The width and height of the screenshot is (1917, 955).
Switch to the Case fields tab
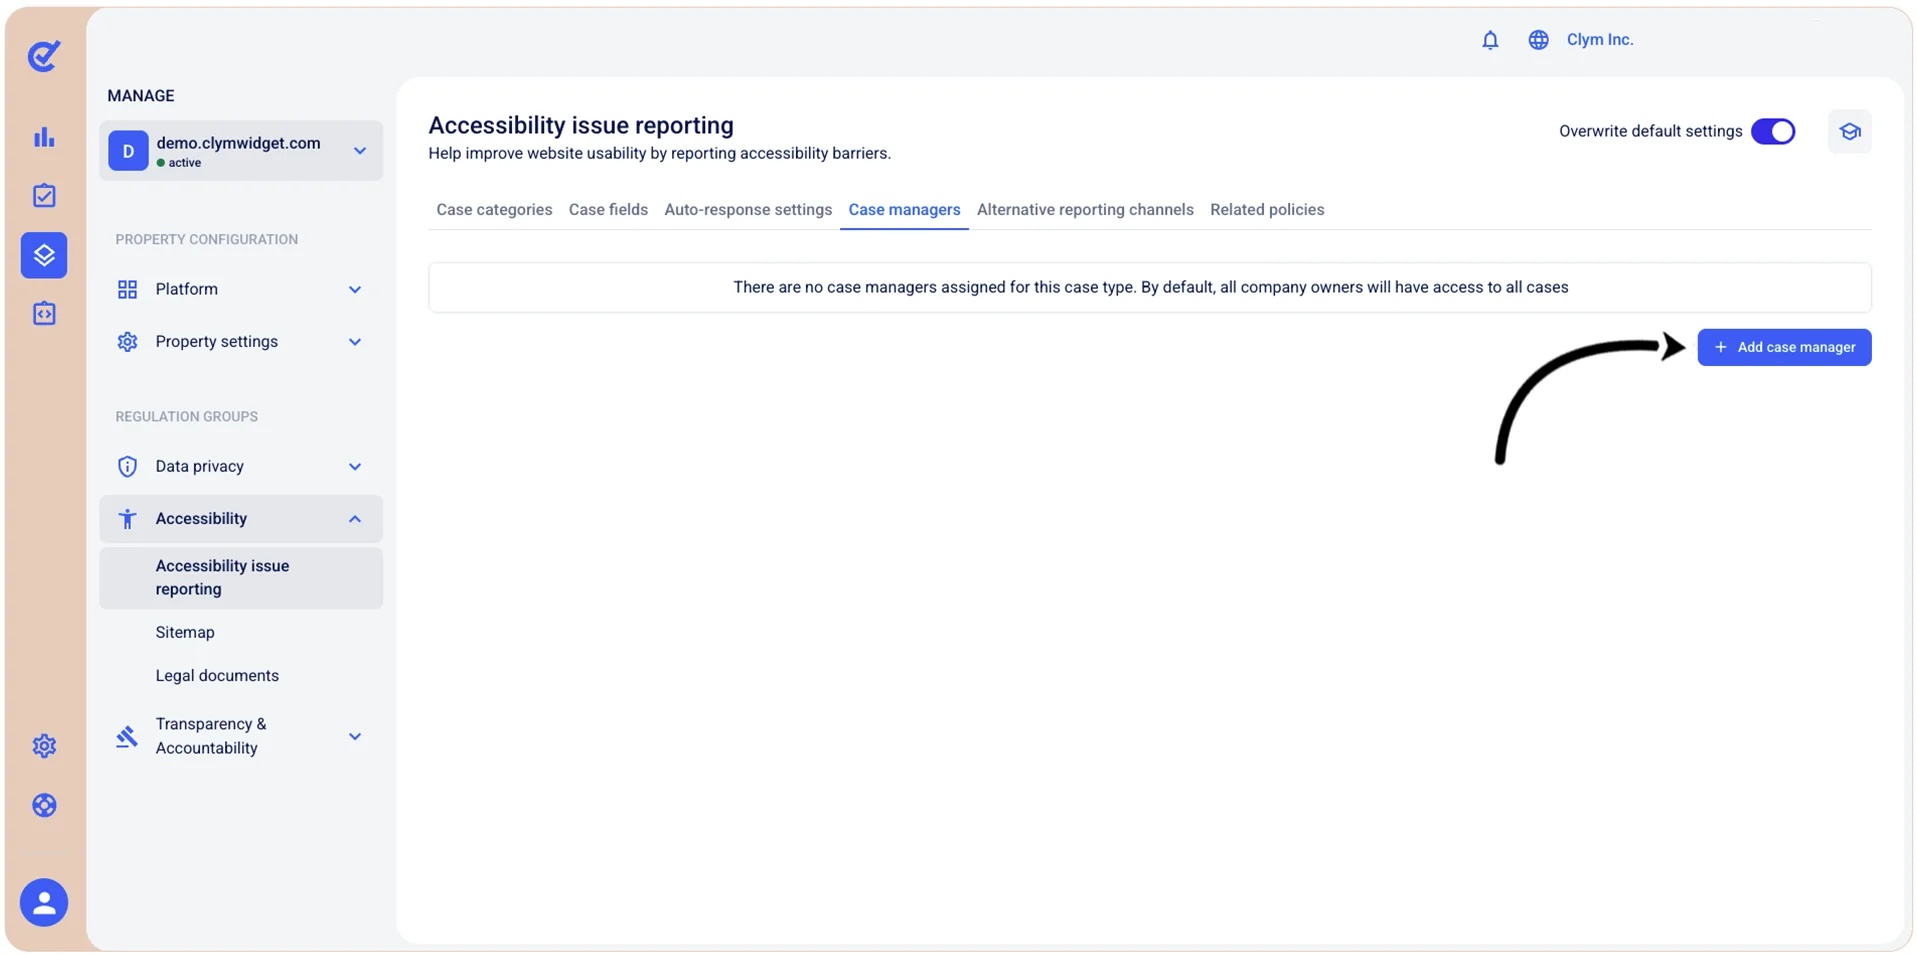[x=608, y=210]
